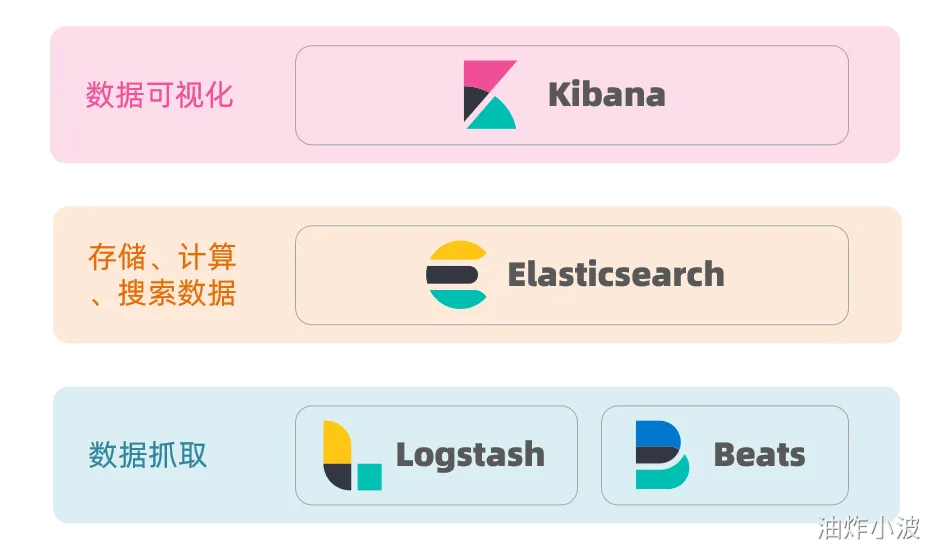Click the teal bottom curve of the Beats logo
The height and width of the screenshot is (549, 929).
point(664,476)
